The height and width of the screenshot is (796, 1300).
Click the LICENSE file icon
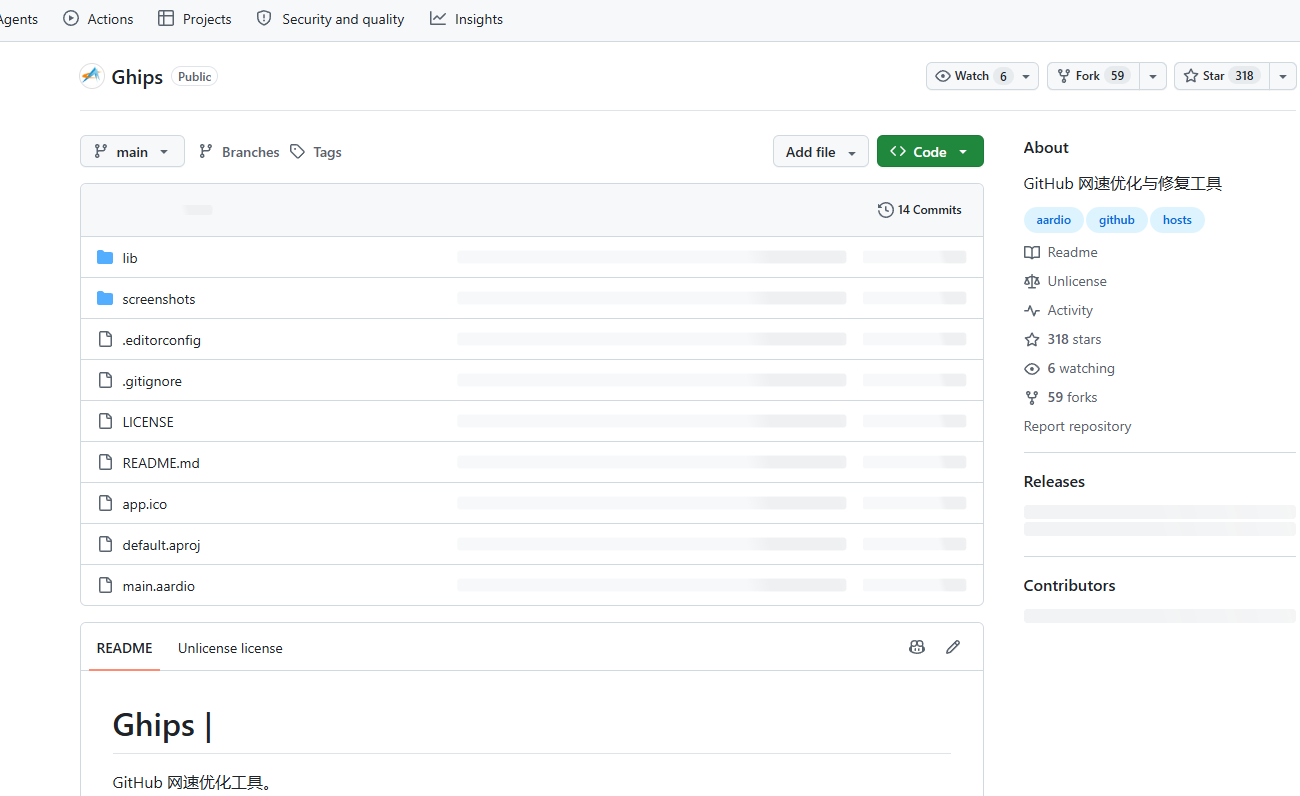tap(105, 422)
